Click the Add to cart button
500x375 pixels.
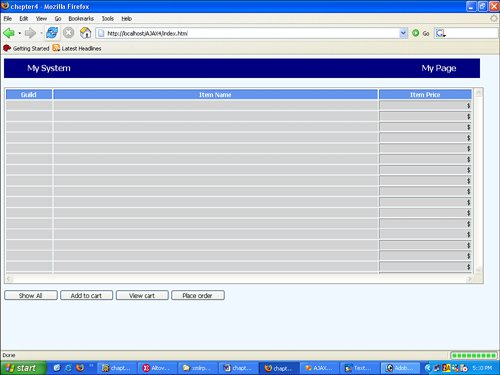pyautogui.click(x=86, y=295)
